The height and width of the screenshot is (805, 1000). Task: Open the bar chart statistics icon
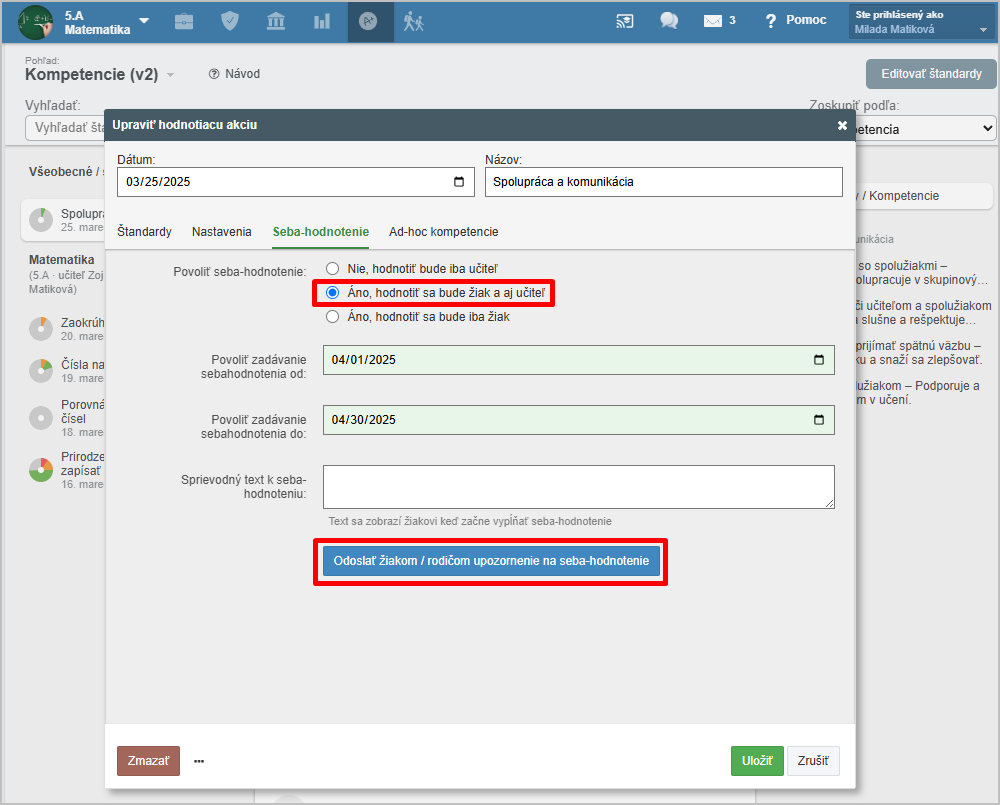(322, 21)
